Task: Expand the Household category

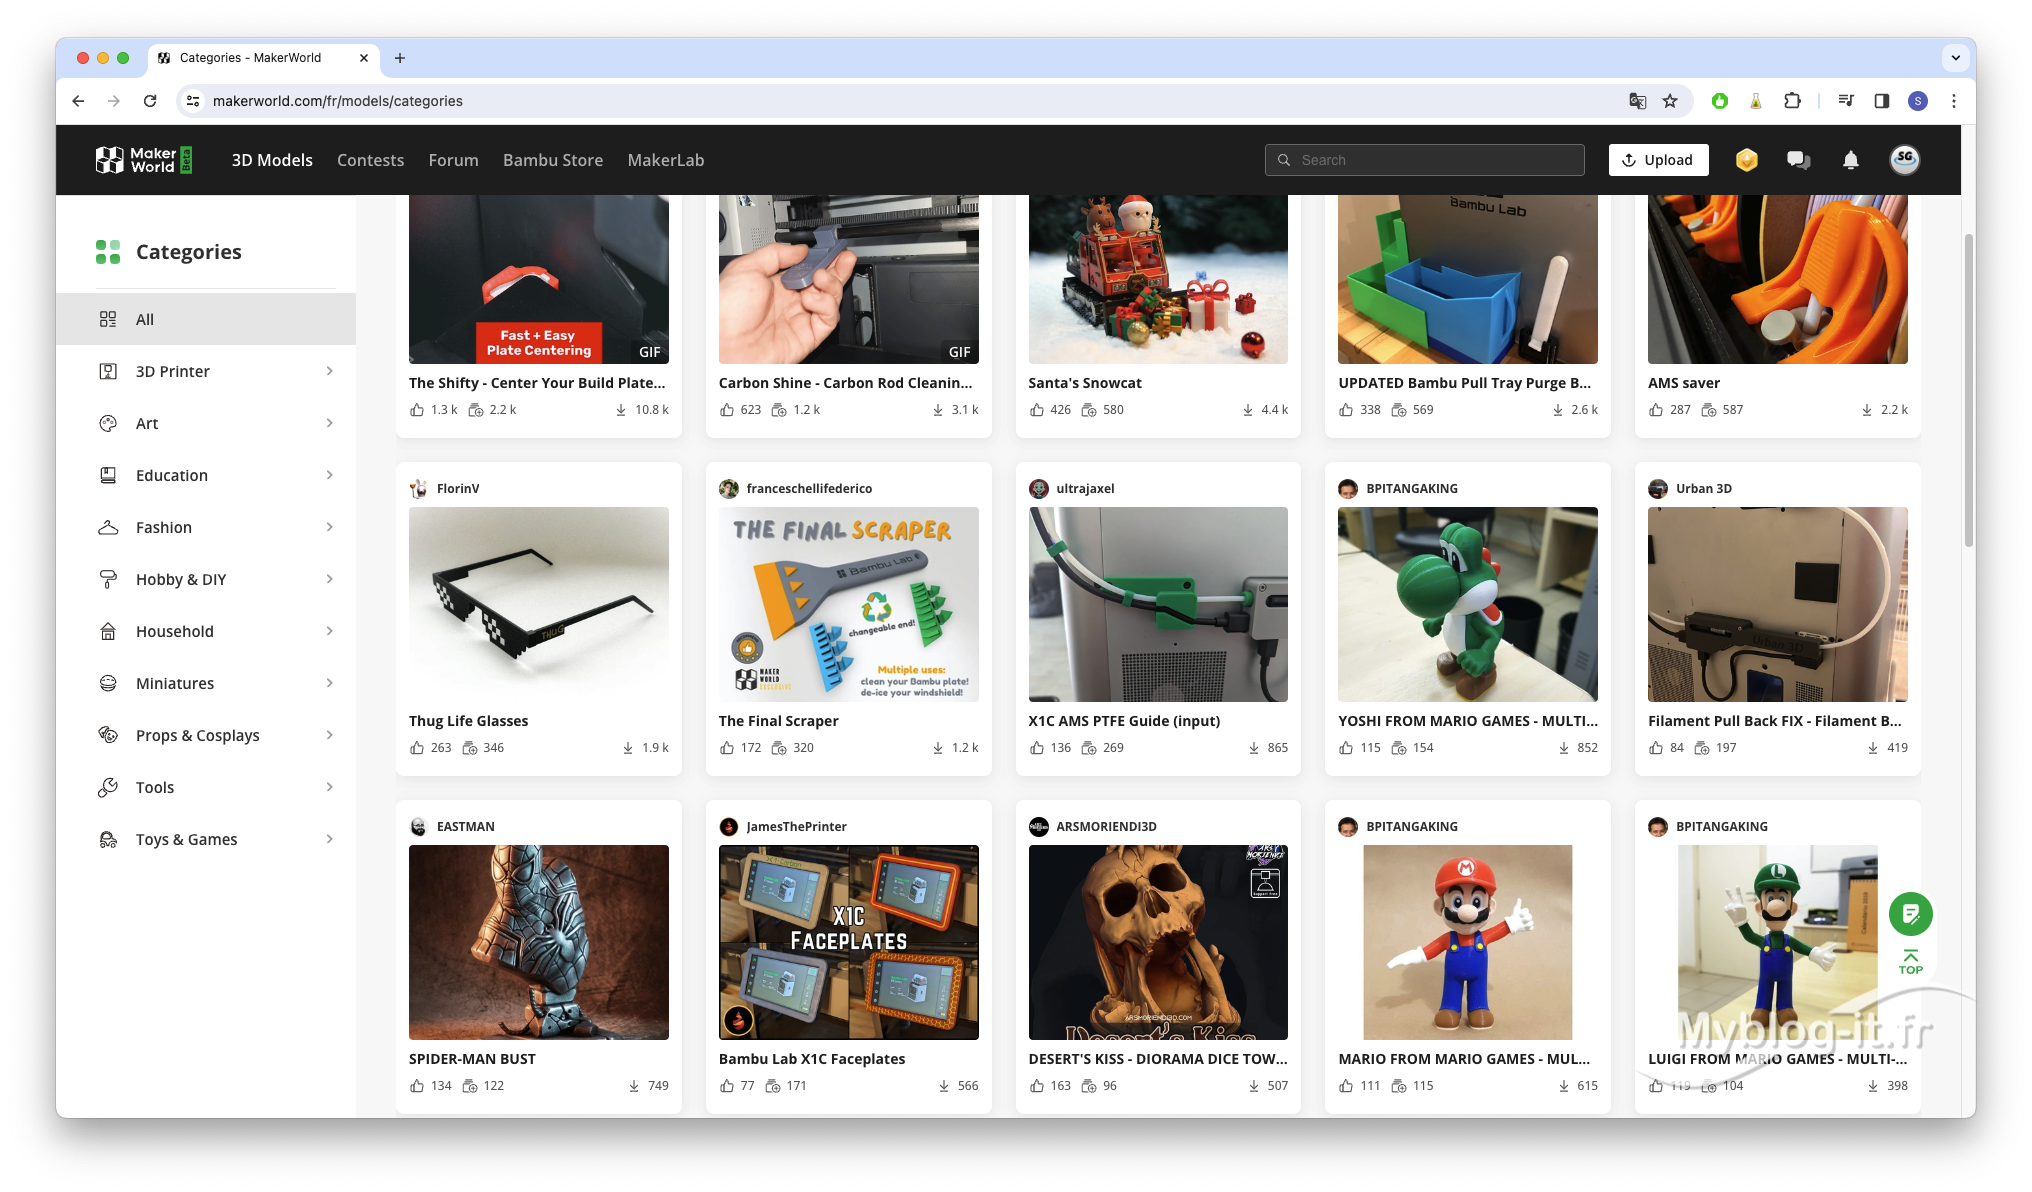Action: tap(329, 631)
